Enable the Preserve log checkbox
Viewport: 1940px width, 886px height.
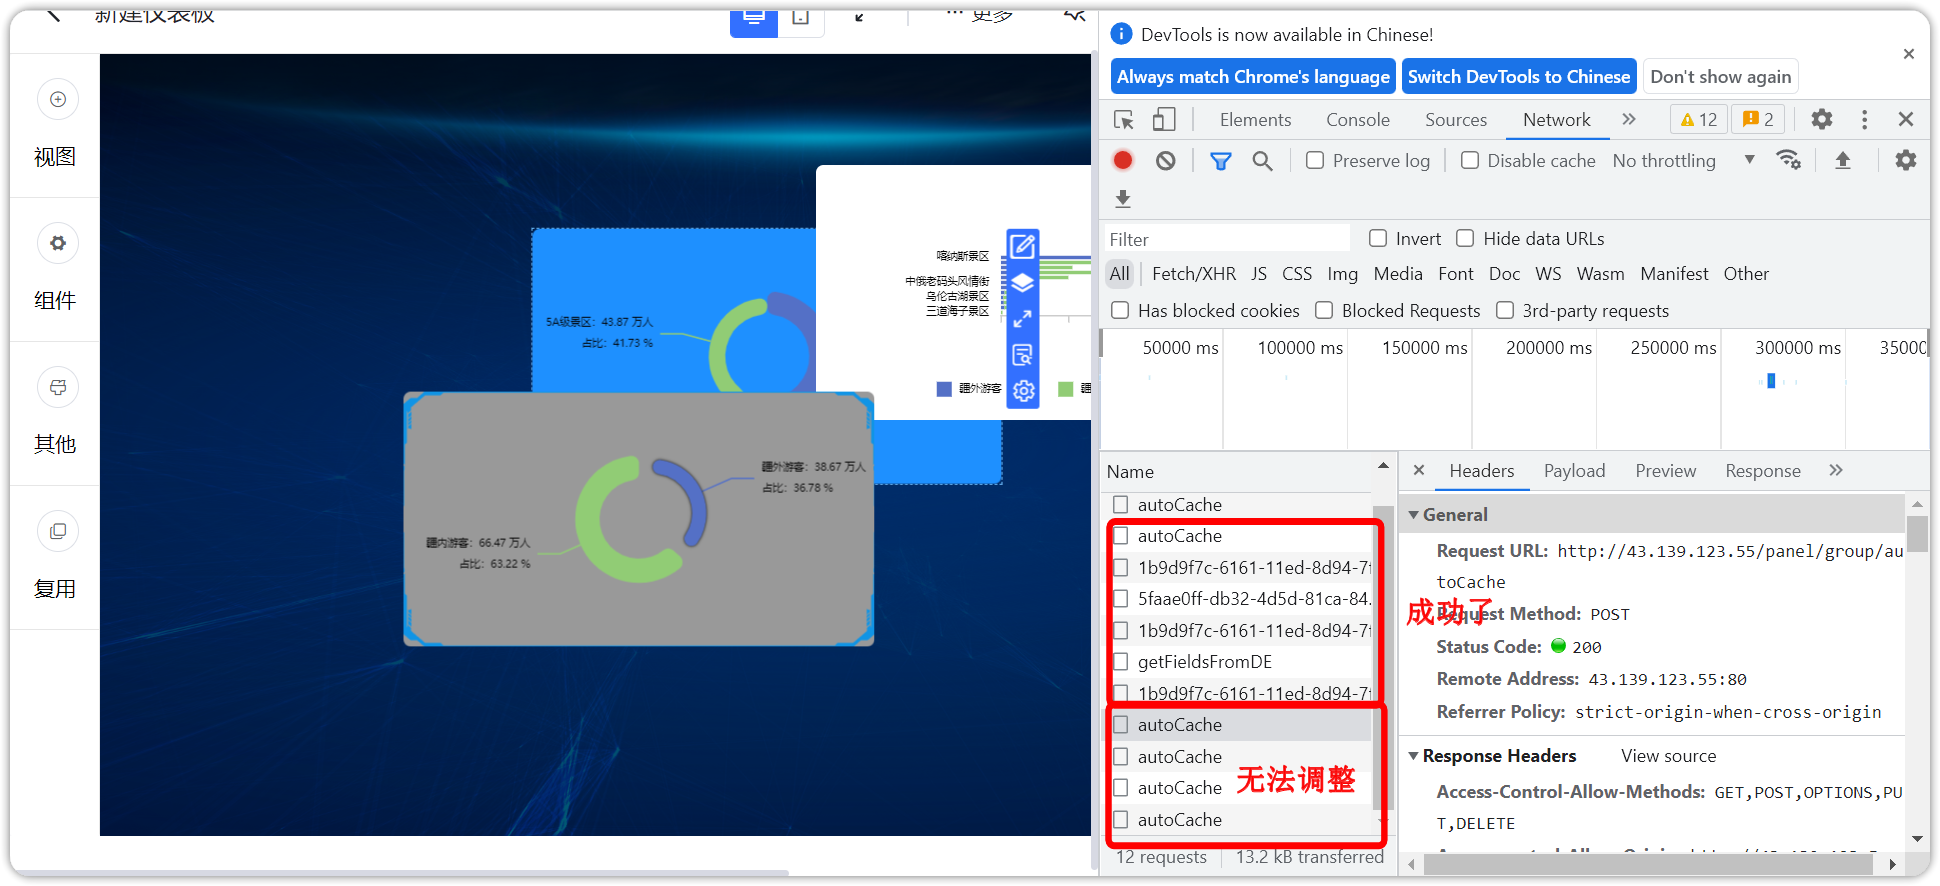click(1315, 160)
